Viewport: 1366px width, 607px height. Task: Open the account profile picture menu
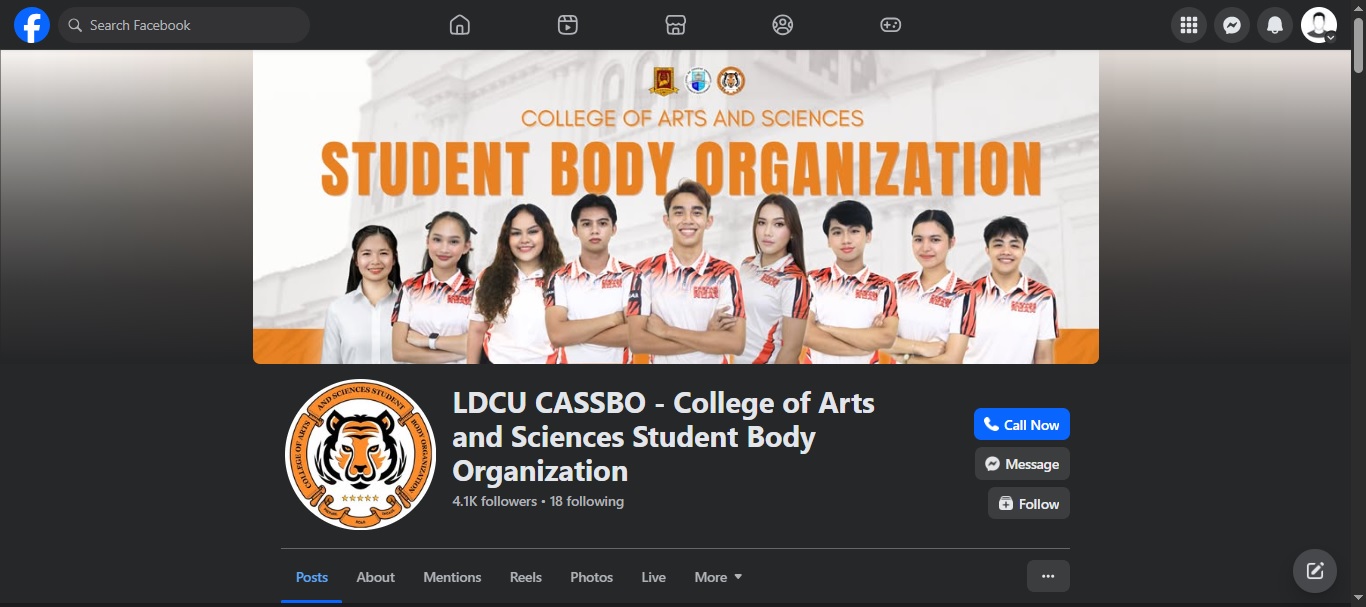coord(1319,25)
